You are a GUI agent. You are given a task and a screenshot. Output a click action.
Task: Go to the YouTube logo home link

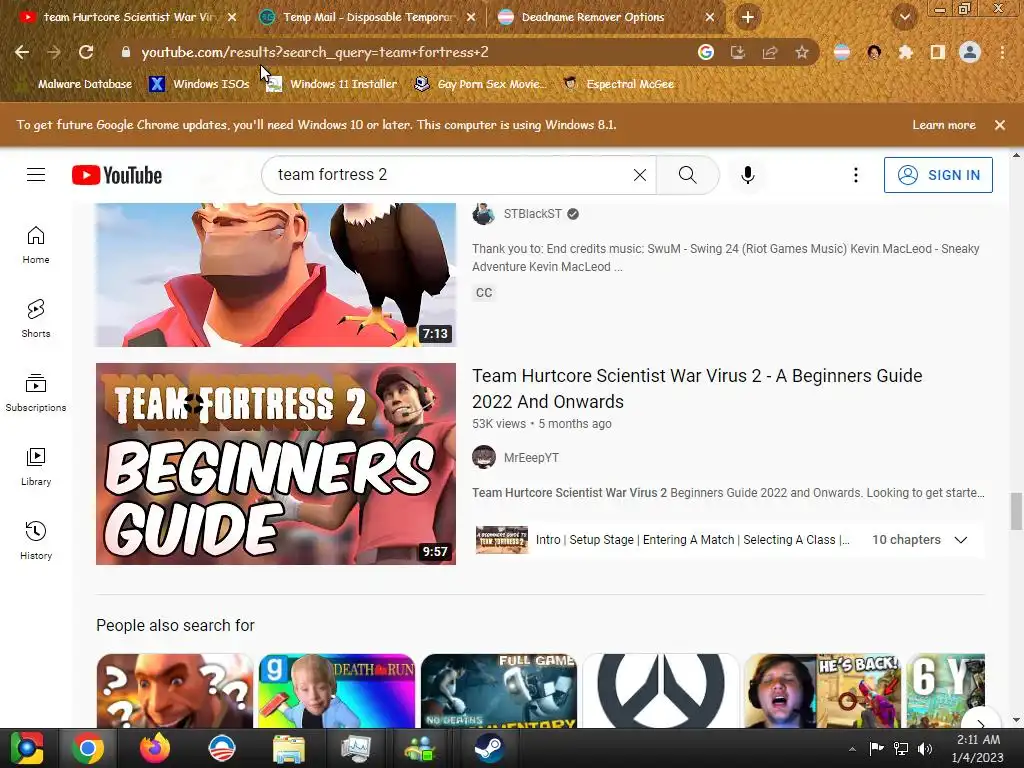117,175
